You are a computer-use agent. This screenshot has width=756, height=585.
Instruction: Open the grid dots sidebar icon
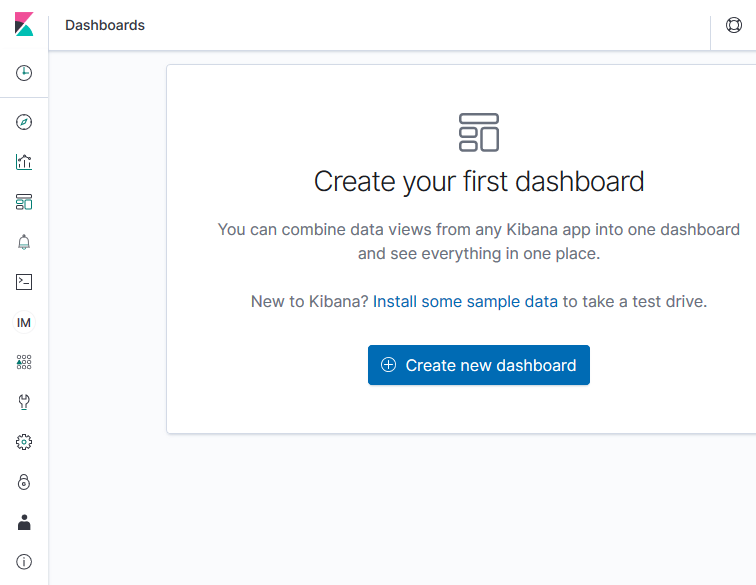(24, 362)
